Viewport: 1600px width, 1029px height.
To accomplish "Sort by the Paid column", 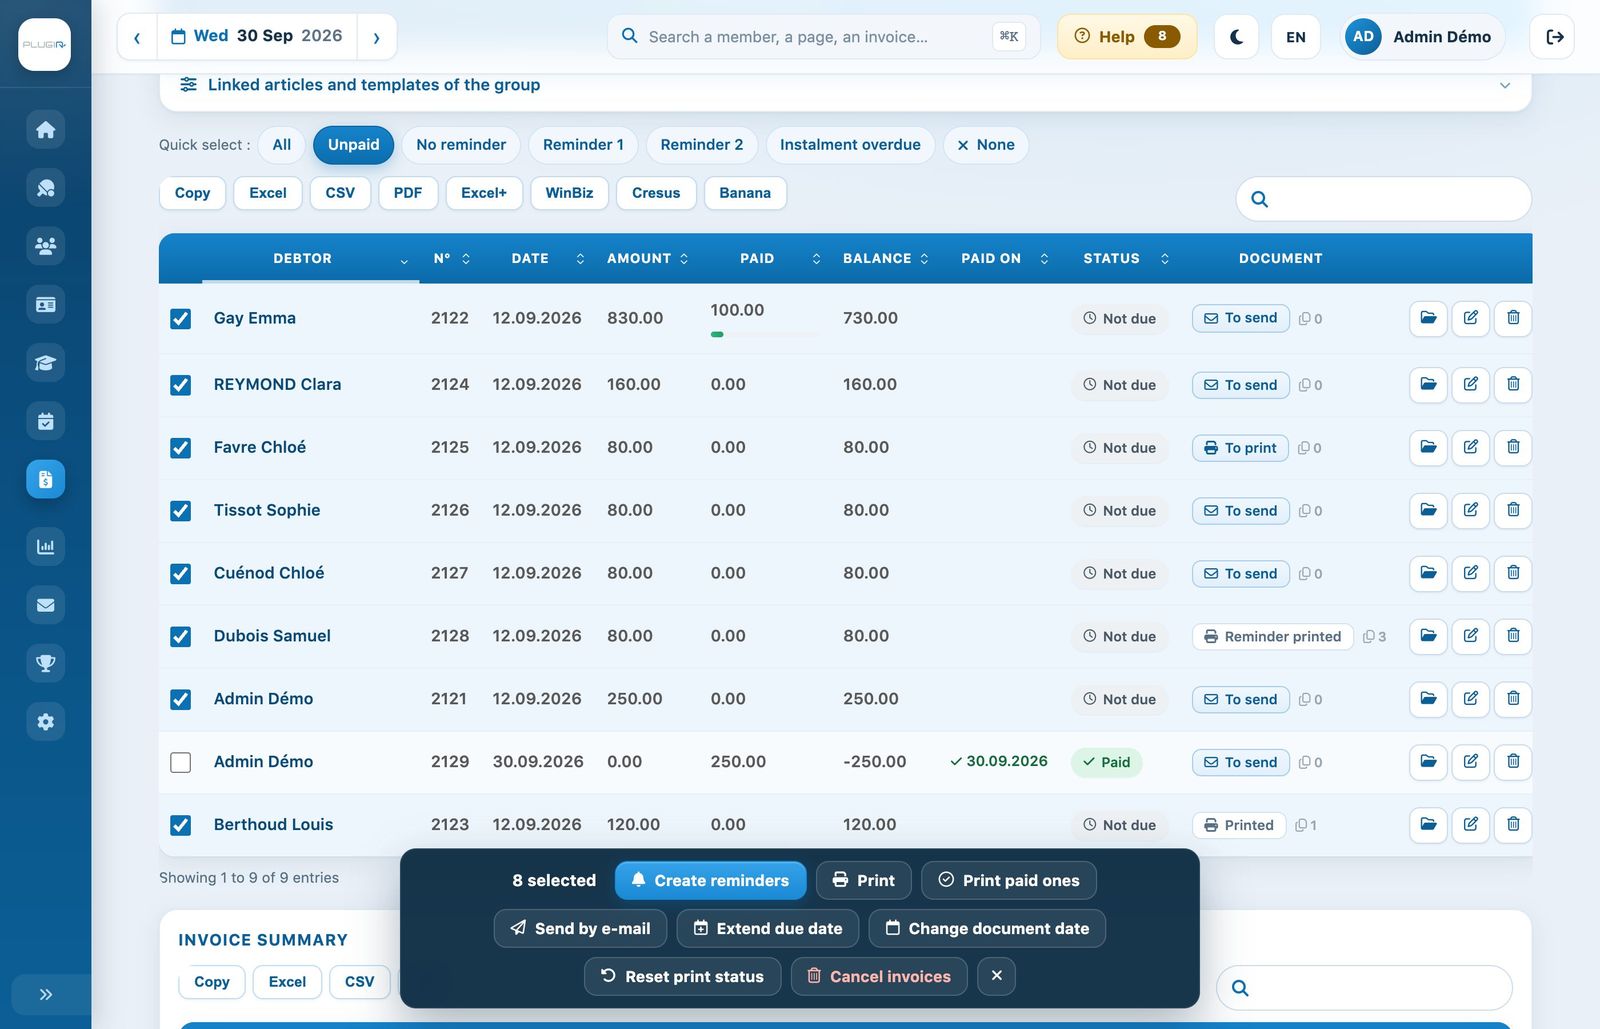I will [x=765, y=258].
